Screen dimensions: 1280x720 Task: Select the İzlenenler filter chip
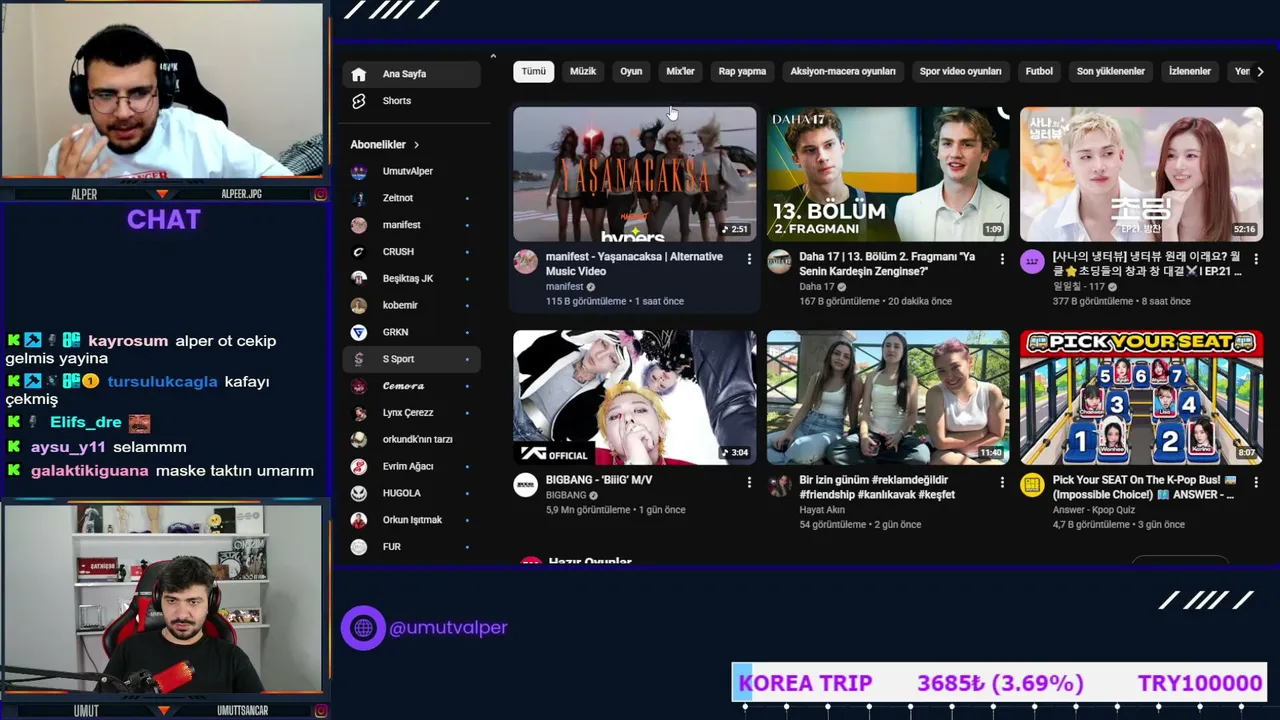click(1190, 72)
